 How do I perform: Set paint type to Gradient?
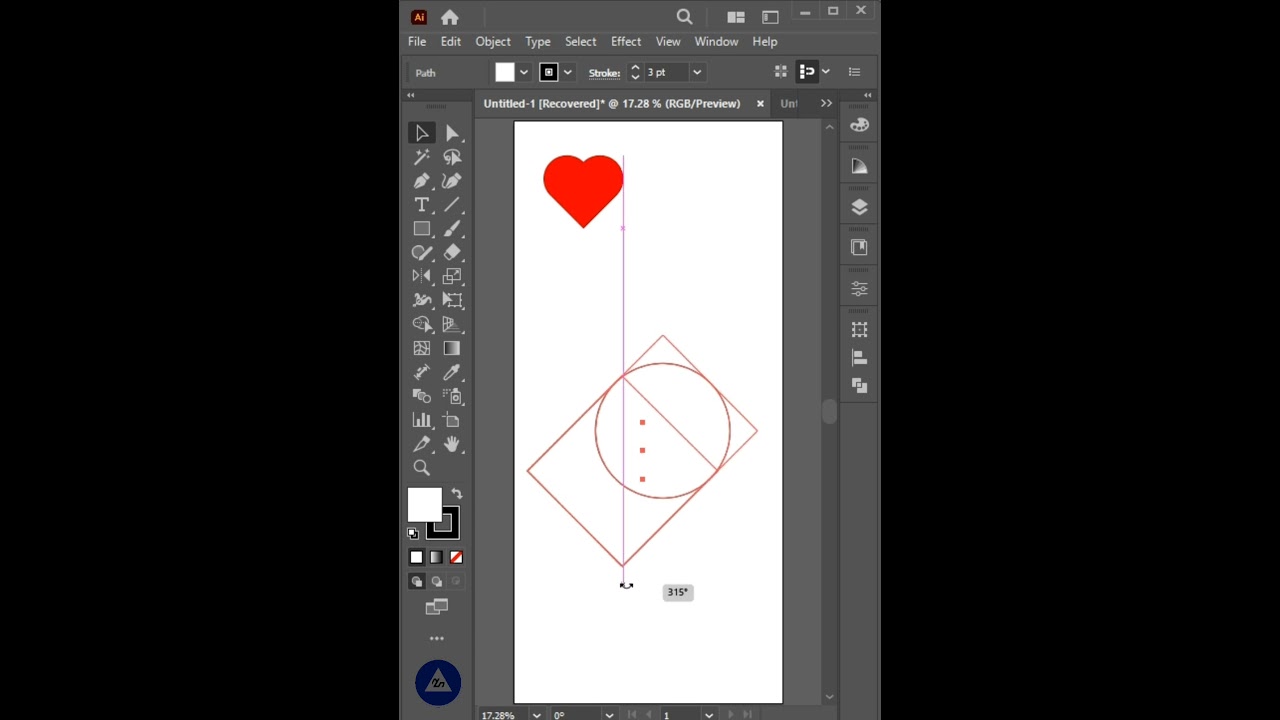pyautogui.click(x=436, y=557)
